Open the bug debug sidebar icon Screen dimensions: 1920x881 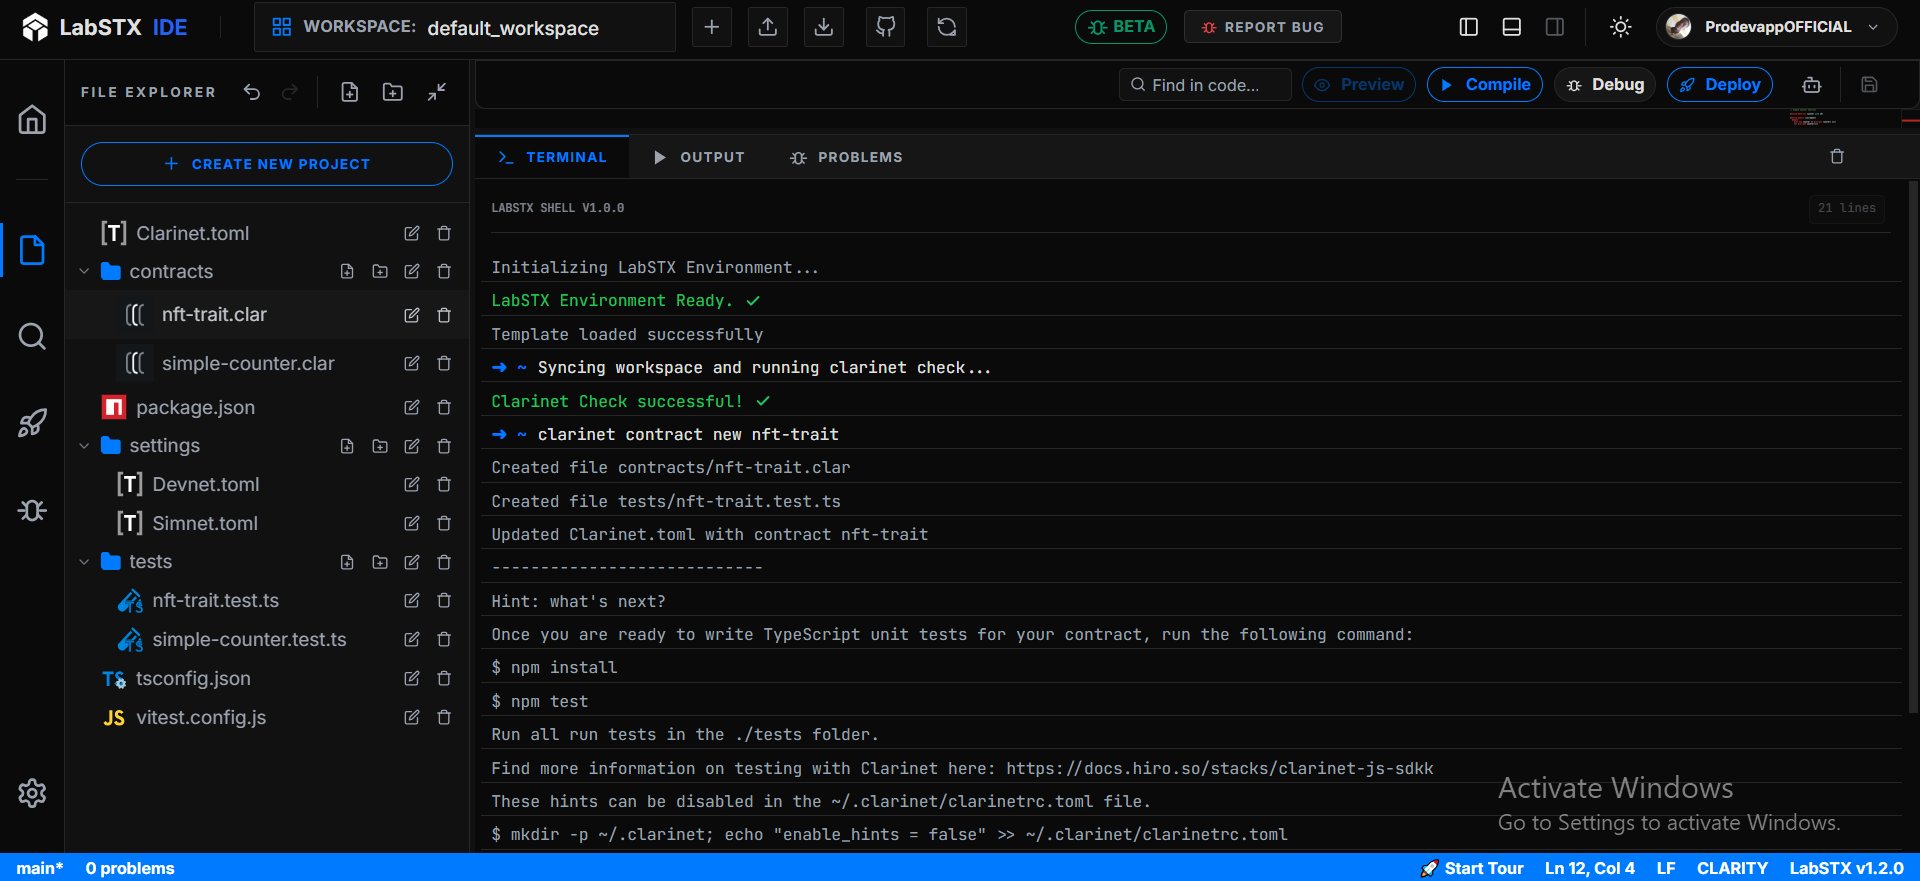click(32, 511)
